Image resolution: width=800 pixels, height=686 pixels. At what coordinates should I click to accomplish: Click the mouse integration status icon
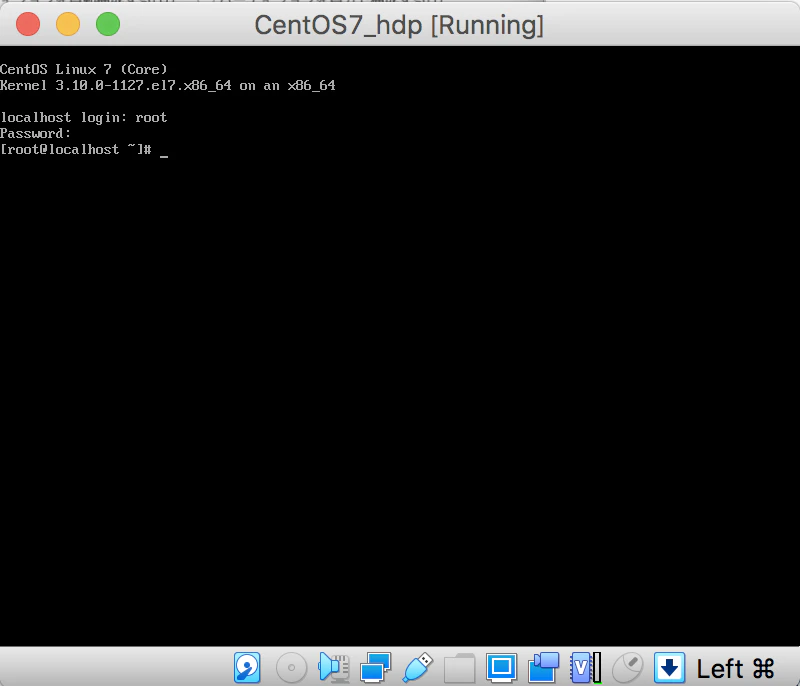tap(628, 667)
